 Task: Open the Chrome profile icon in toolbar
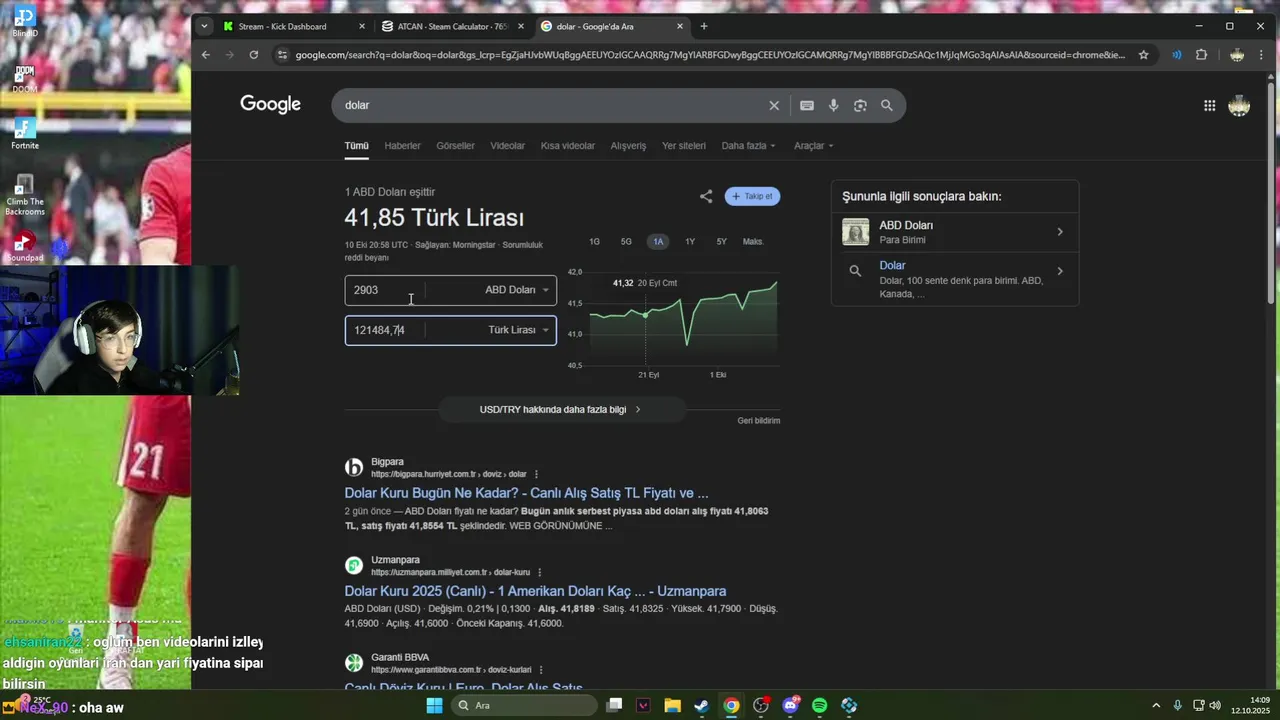pyautogui.click(x=1237, y=55)
